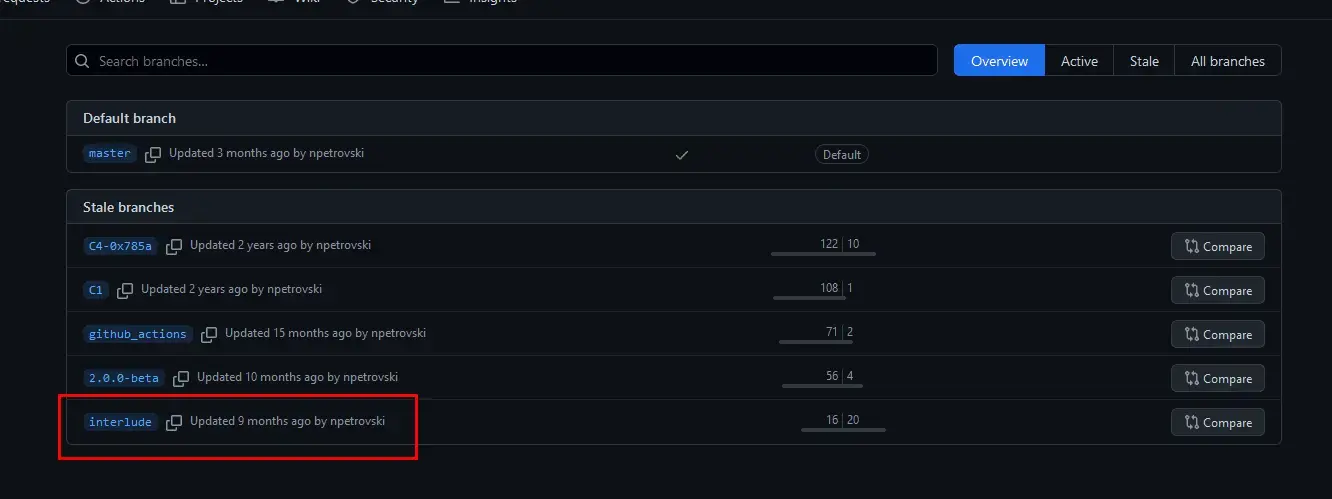Open the github_actions branch link
Image resolution: width=1332 pixels, height=499 pixels.
[x=138, y=334]
